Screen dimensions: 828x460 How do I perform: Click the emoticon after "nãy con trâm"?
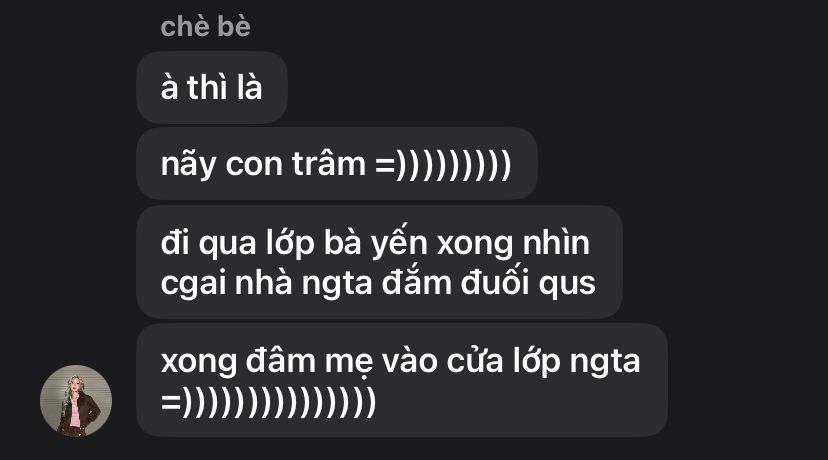(443, 165)
